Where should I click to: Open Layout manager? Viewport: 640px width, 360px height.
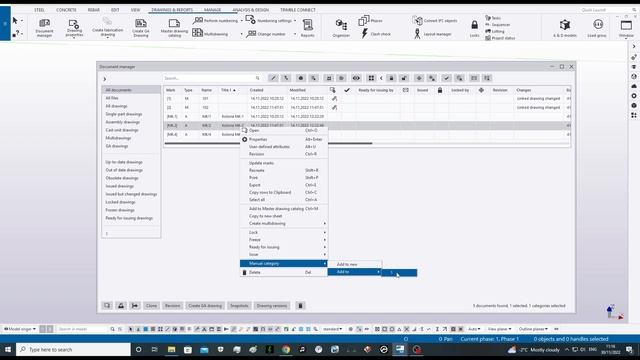(433, 34)
